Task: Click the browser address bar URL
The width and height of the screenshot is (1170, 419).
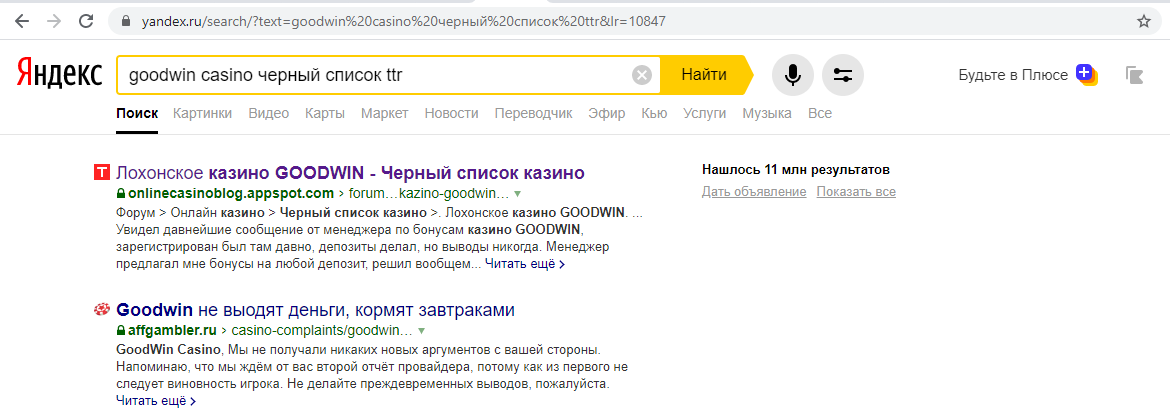Action: coord(404,22)
